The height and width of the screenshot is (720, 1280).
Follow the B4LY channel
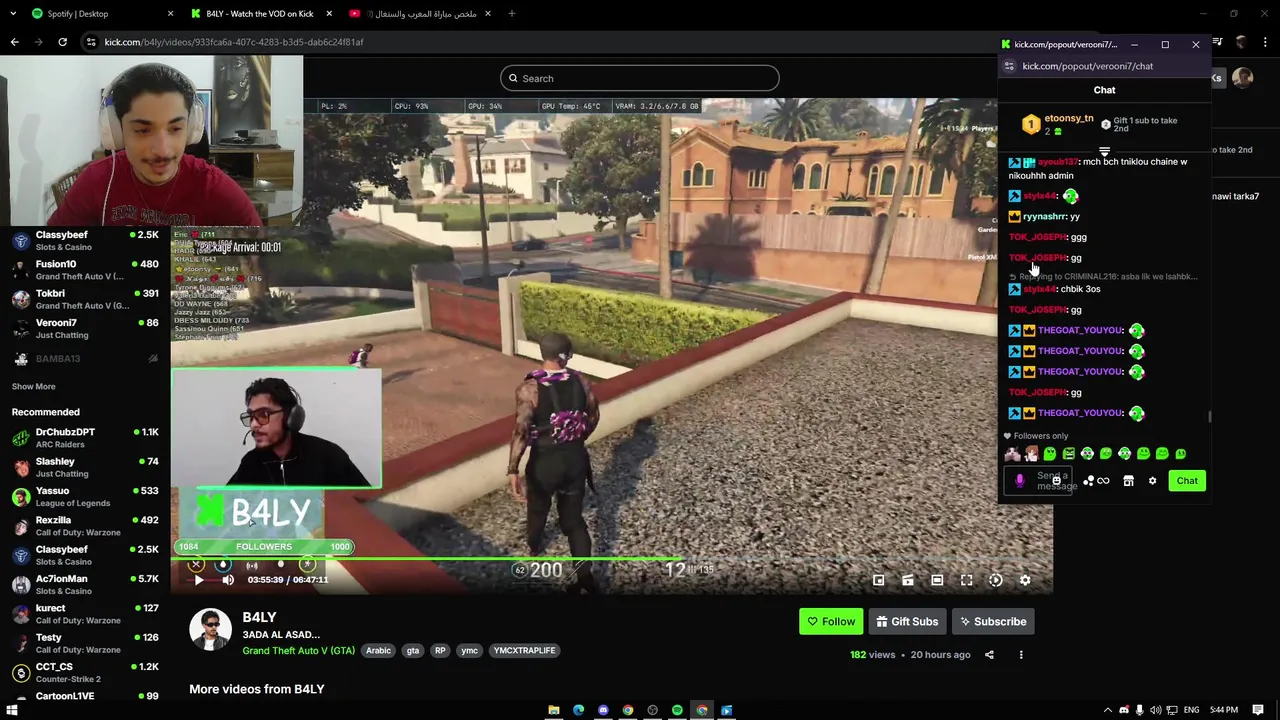coord(831,622)
